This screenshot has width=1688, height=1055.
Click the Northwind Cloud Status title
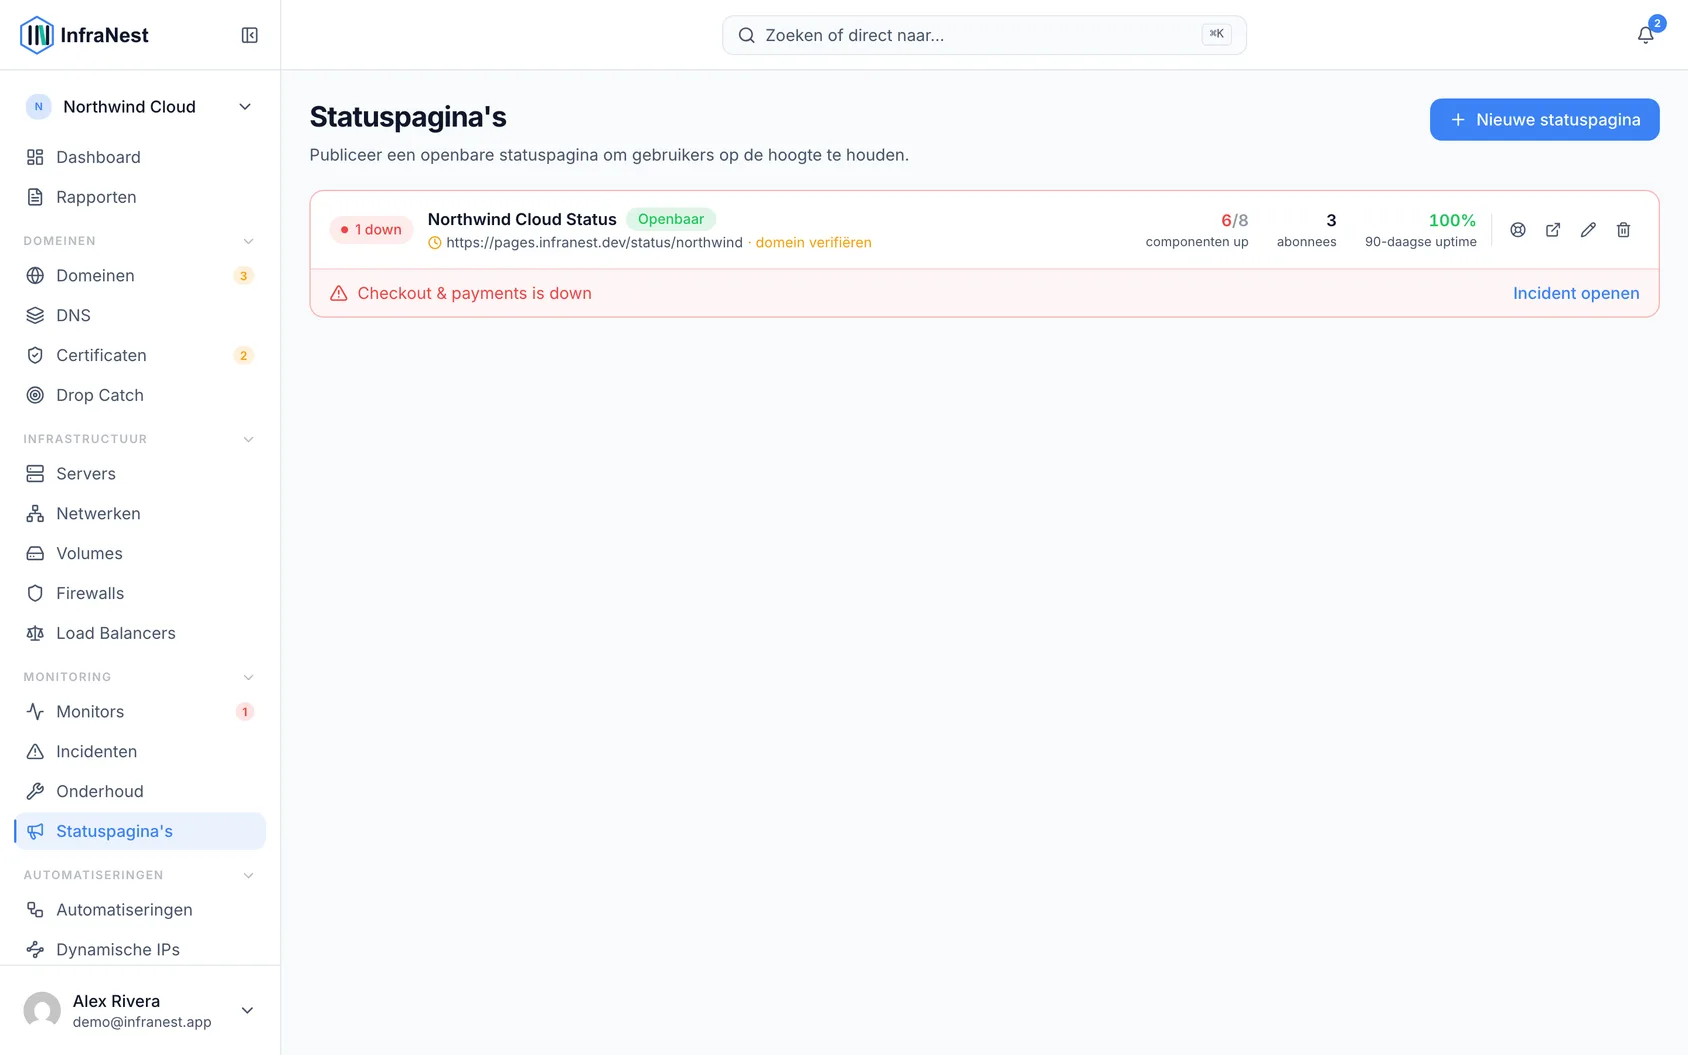(x=522, y=219)
